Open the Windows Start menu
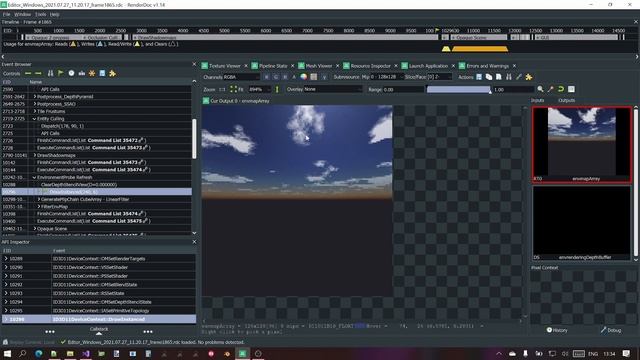 click(x=7, y=353)
